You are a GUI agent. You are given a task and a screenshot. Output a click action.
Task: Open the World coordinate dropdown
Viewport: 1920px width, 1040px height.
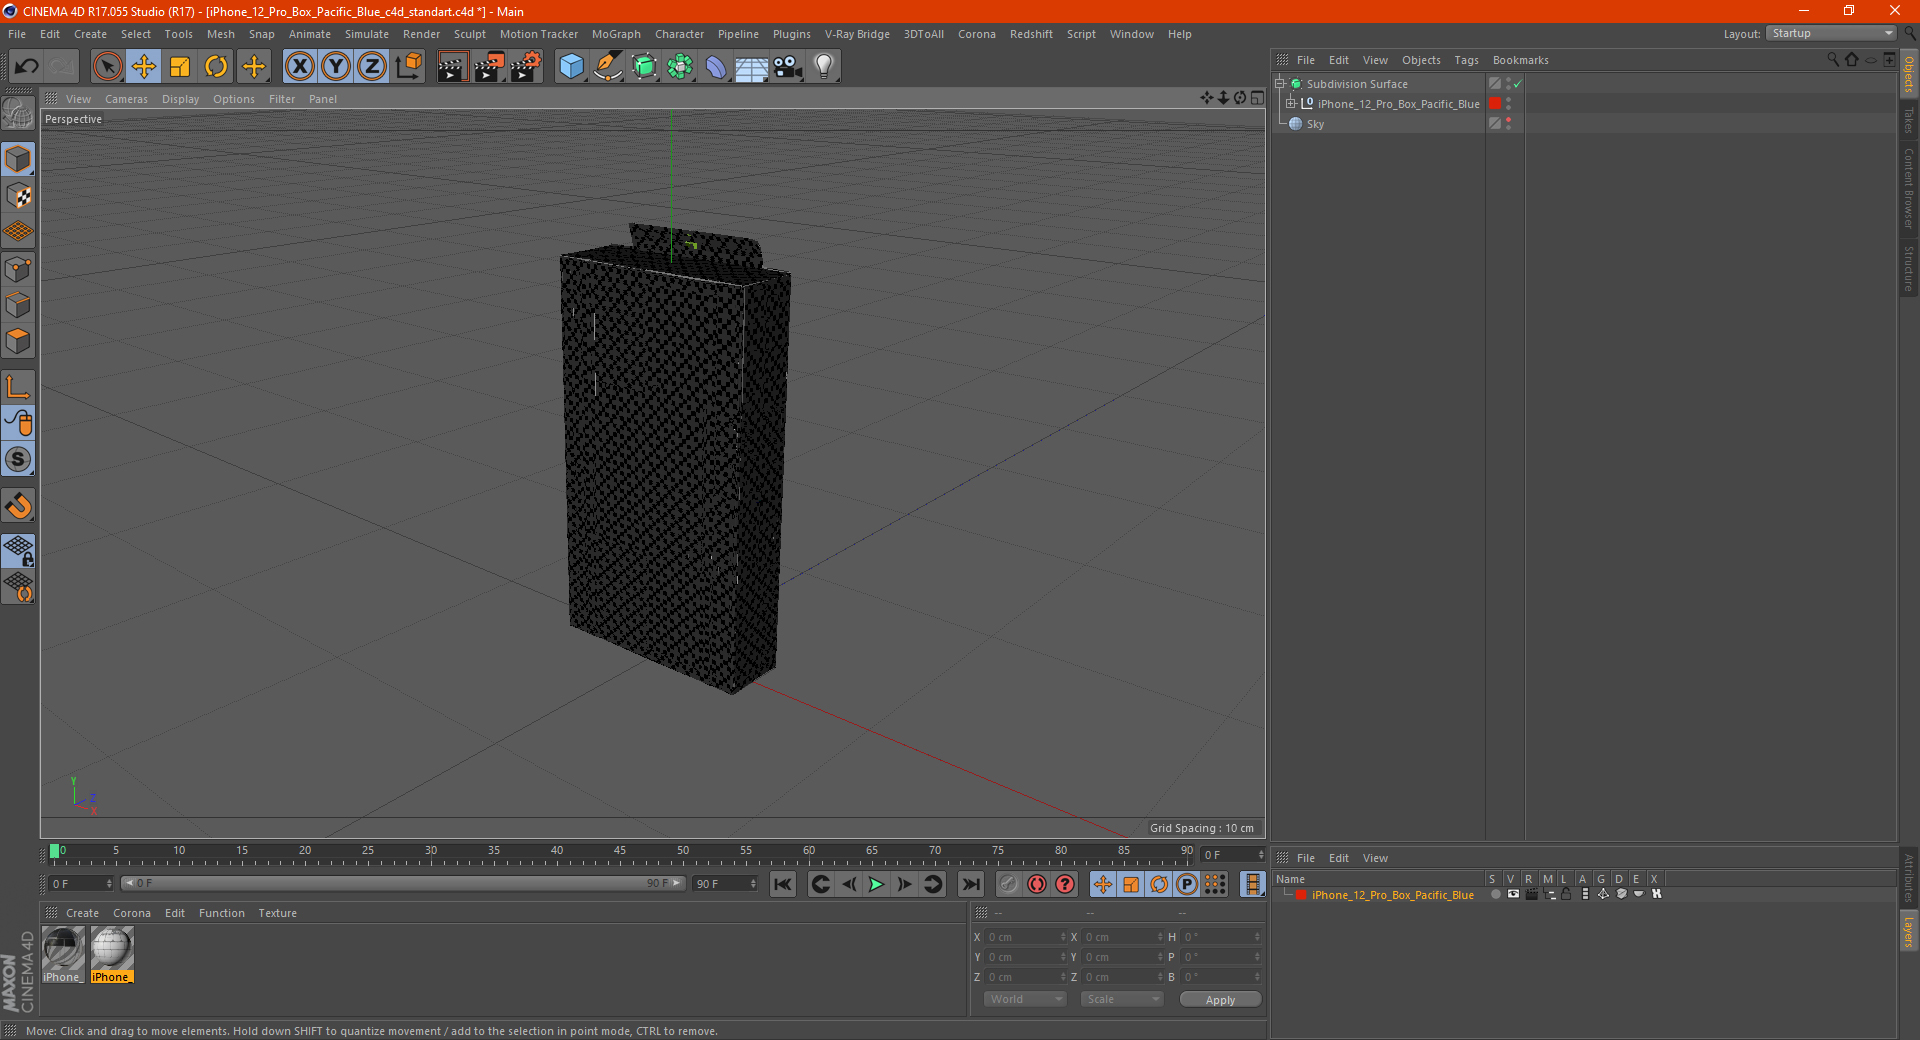(x=1026, y=999)
